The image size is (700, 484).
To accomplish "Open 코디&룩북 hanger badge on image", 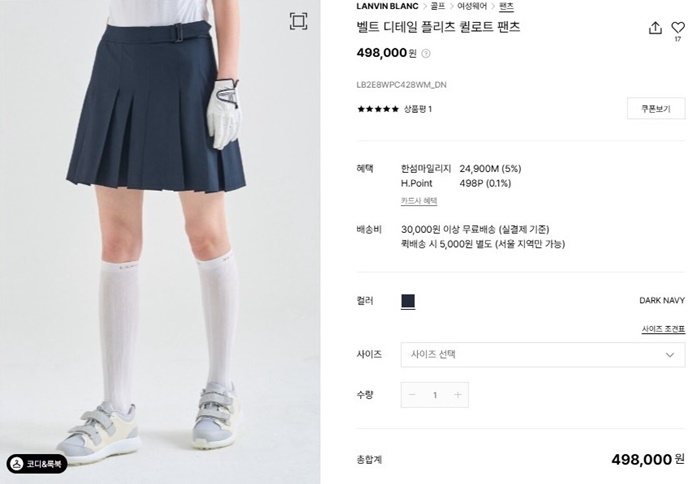I will pos(37,463).
